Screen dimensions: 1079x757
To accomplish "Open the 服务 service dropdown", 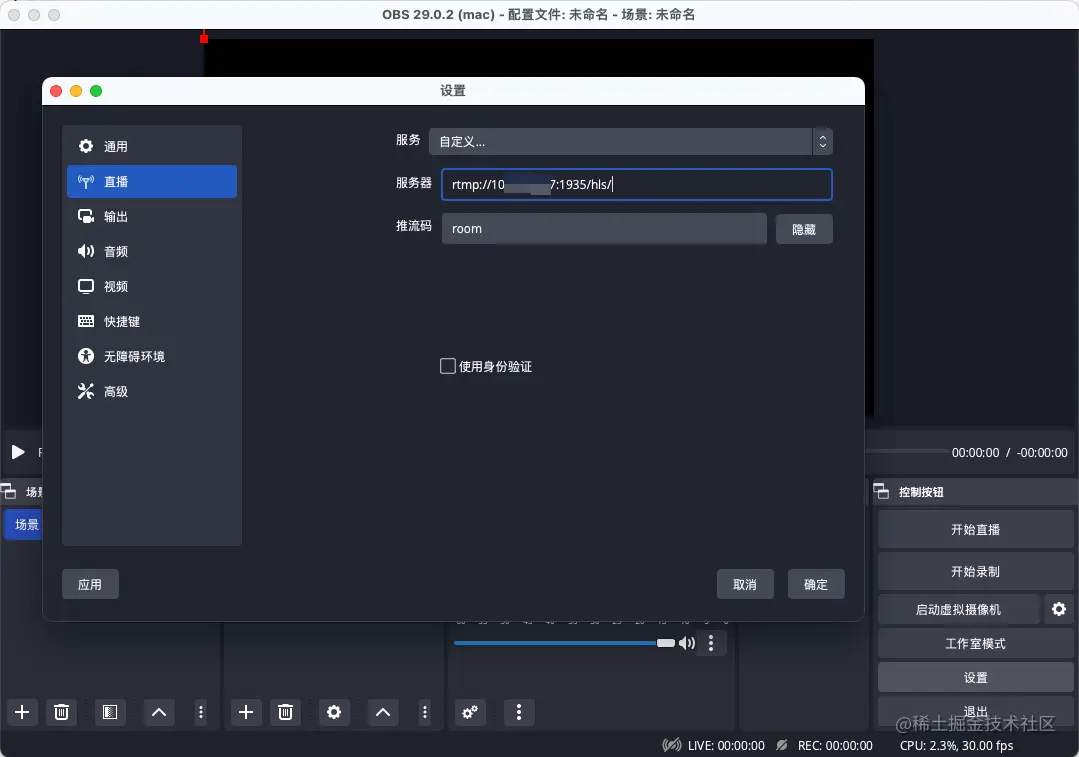I will [x=630, y=142].
